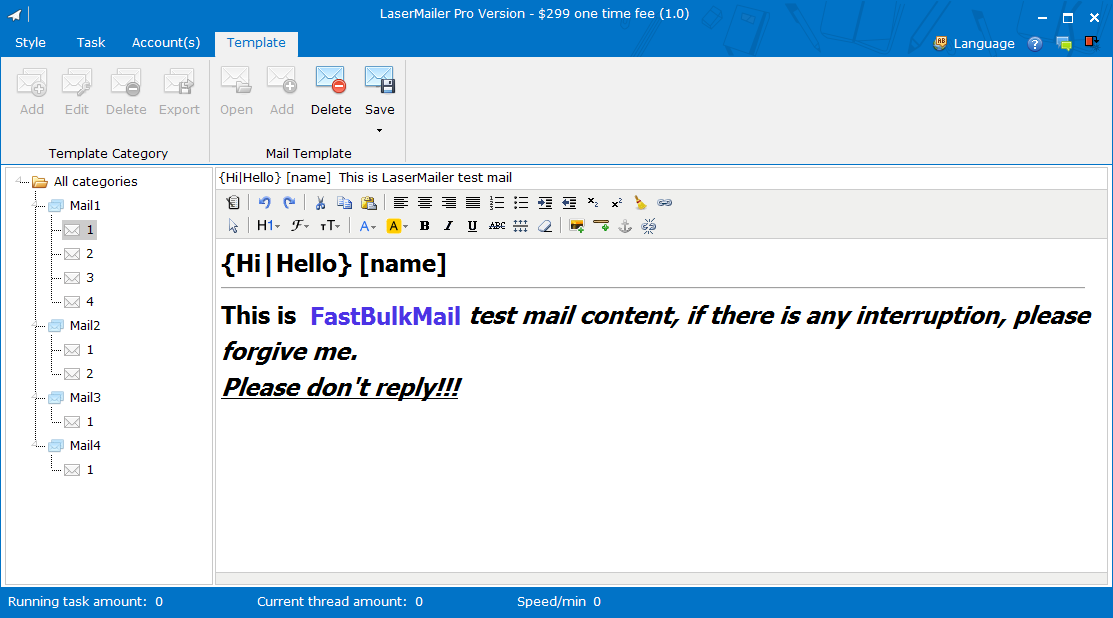The image size is (1113, 618).
Task: Click the red exit icon in header
Action: pos(1092,43)
